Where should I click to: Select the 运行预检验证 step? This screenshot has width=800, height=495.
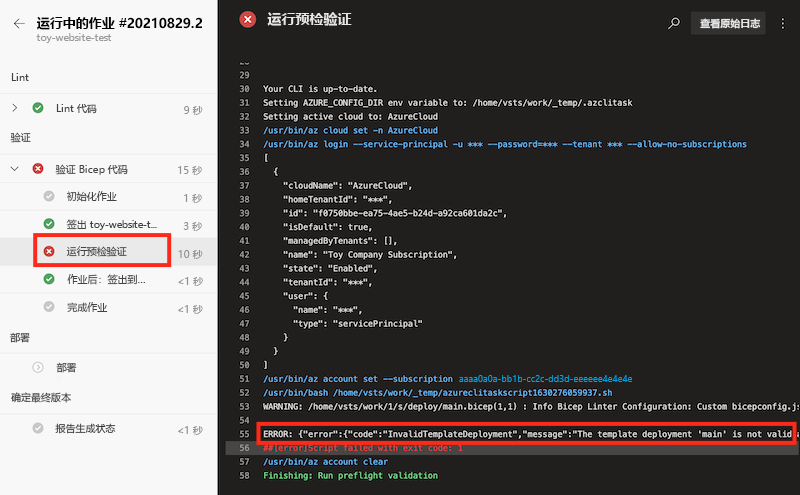[x=108, y=252]
